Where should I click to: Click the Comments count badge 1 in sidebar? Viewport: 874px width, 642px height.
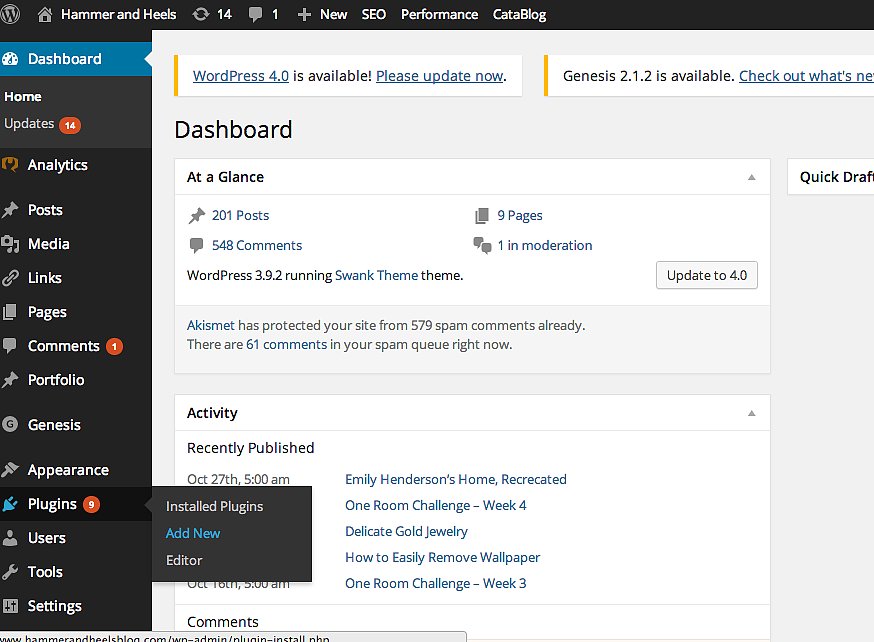(114, 346)
